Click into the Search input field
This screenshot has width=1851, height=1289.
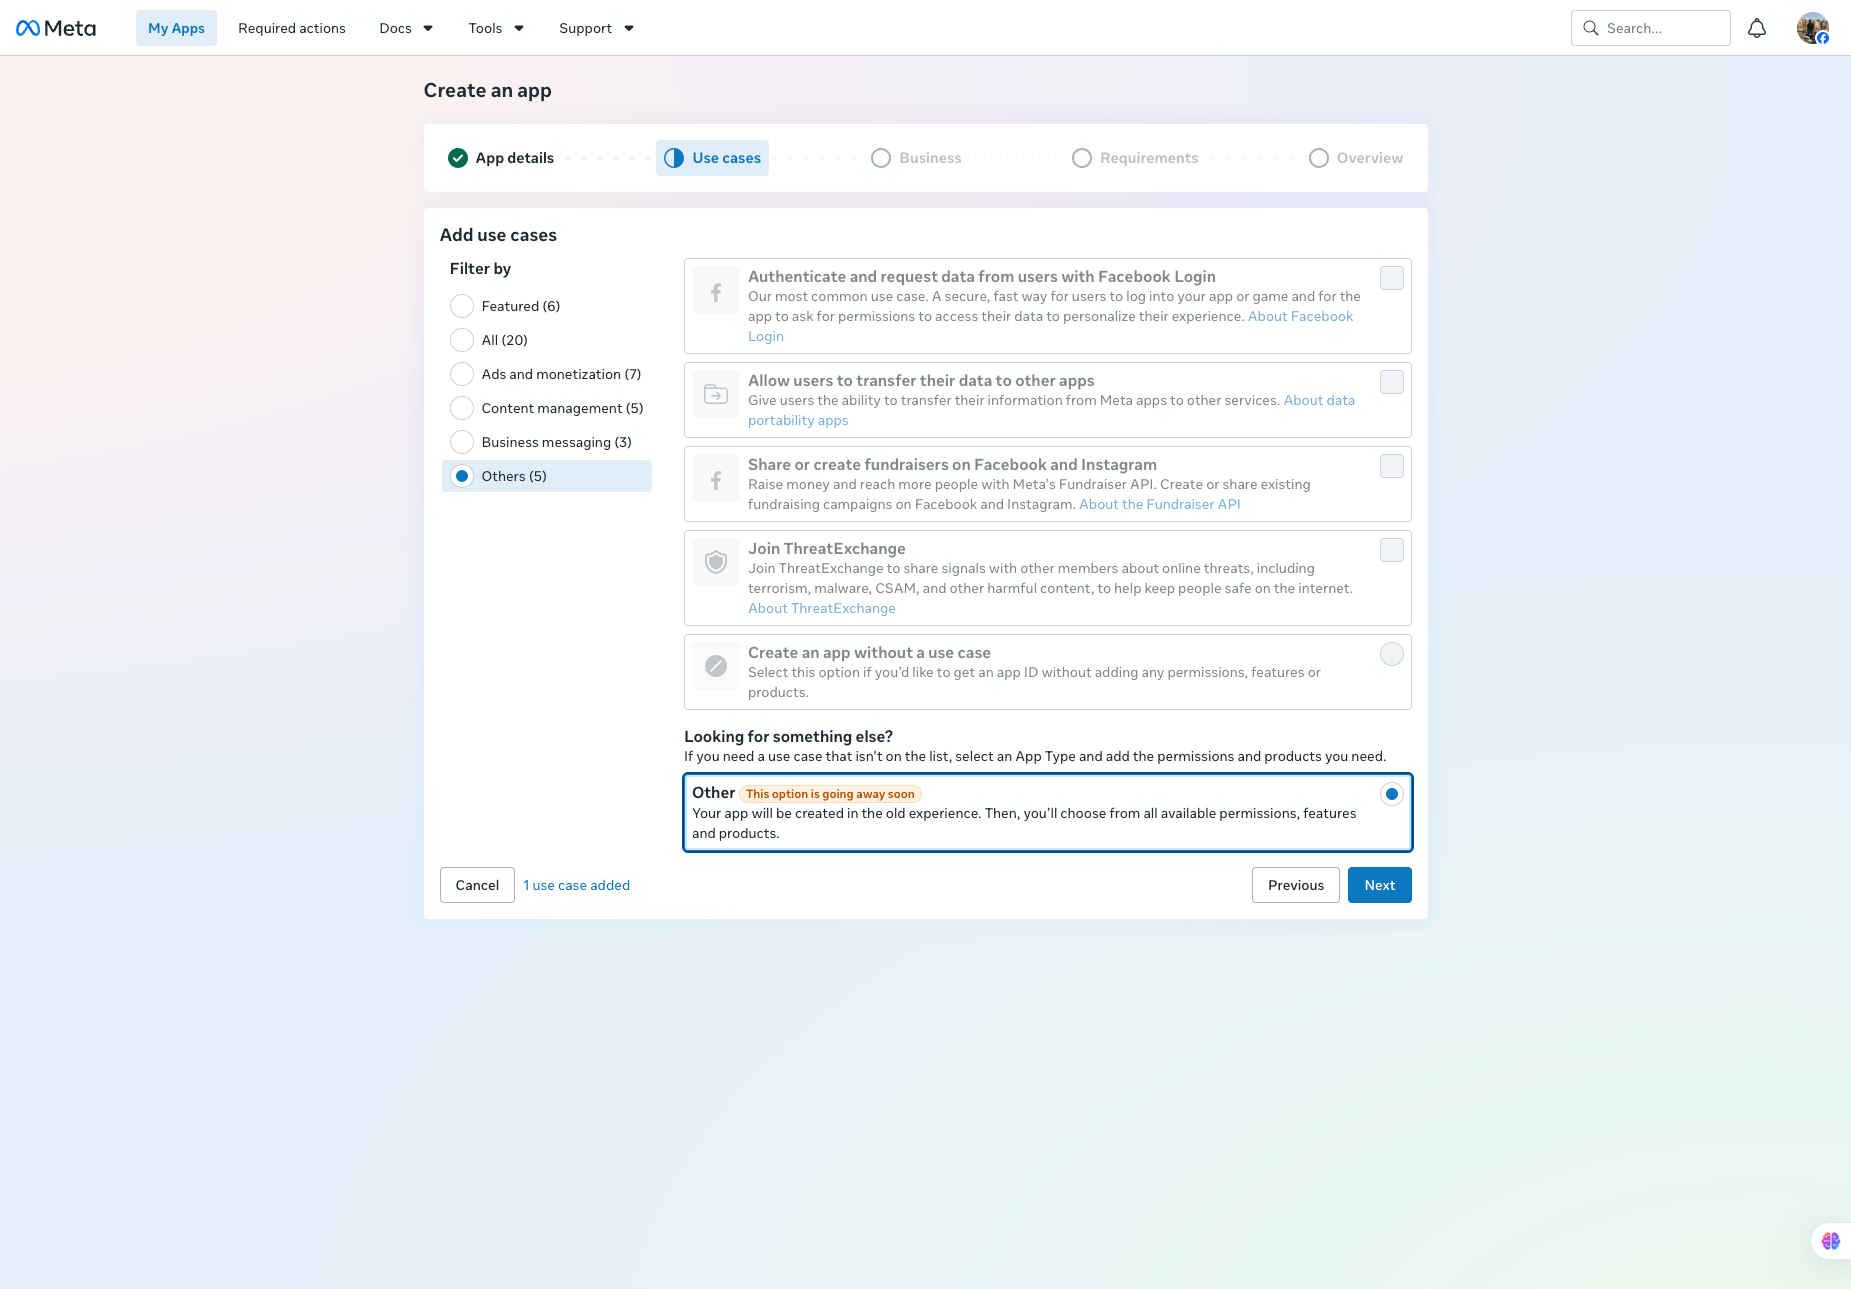click(1651, 28)
